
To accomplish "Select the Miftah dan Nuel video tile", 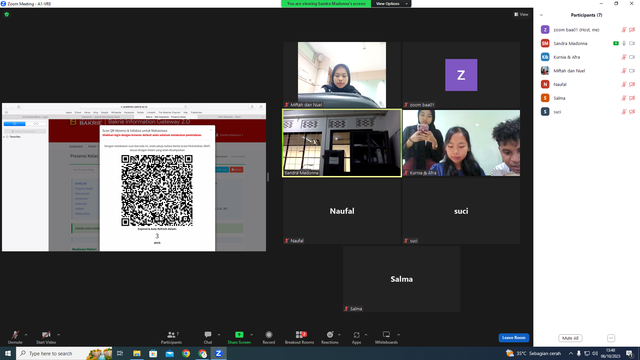I will (342, 75).
